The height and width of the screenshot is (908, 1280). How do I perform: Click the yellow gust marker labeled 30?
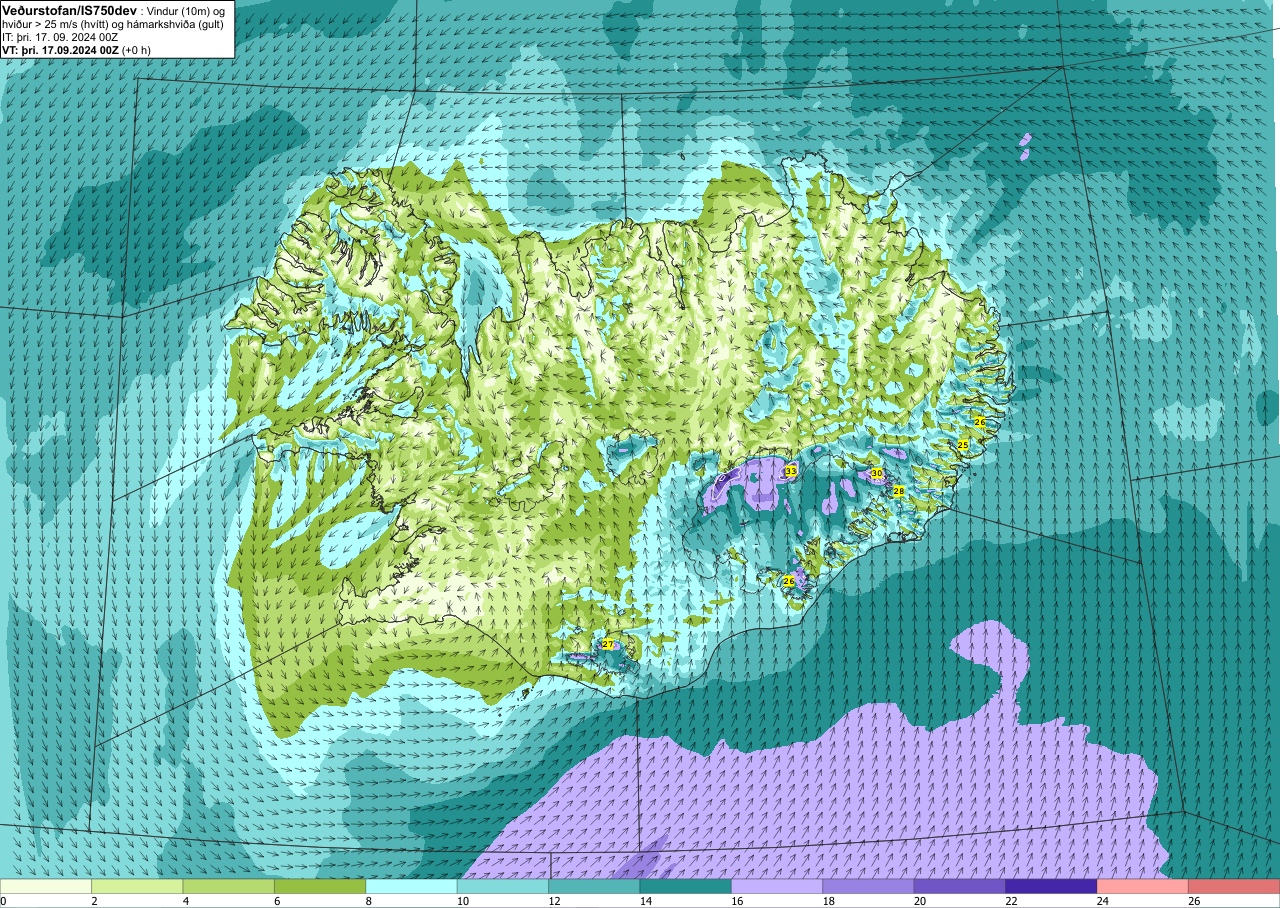[877, 473]
